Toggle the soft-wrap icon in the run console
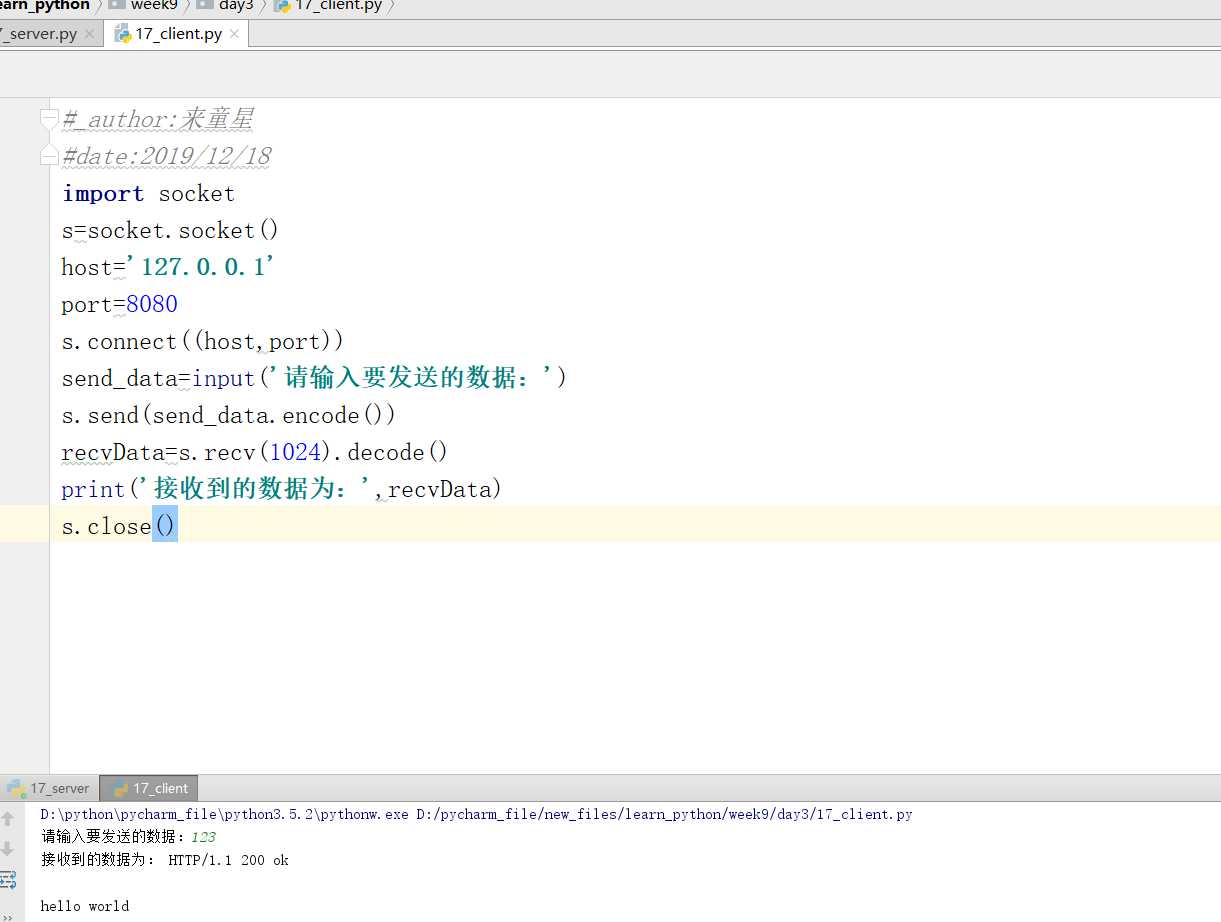 pyautogui.click(x=8, y=880)
